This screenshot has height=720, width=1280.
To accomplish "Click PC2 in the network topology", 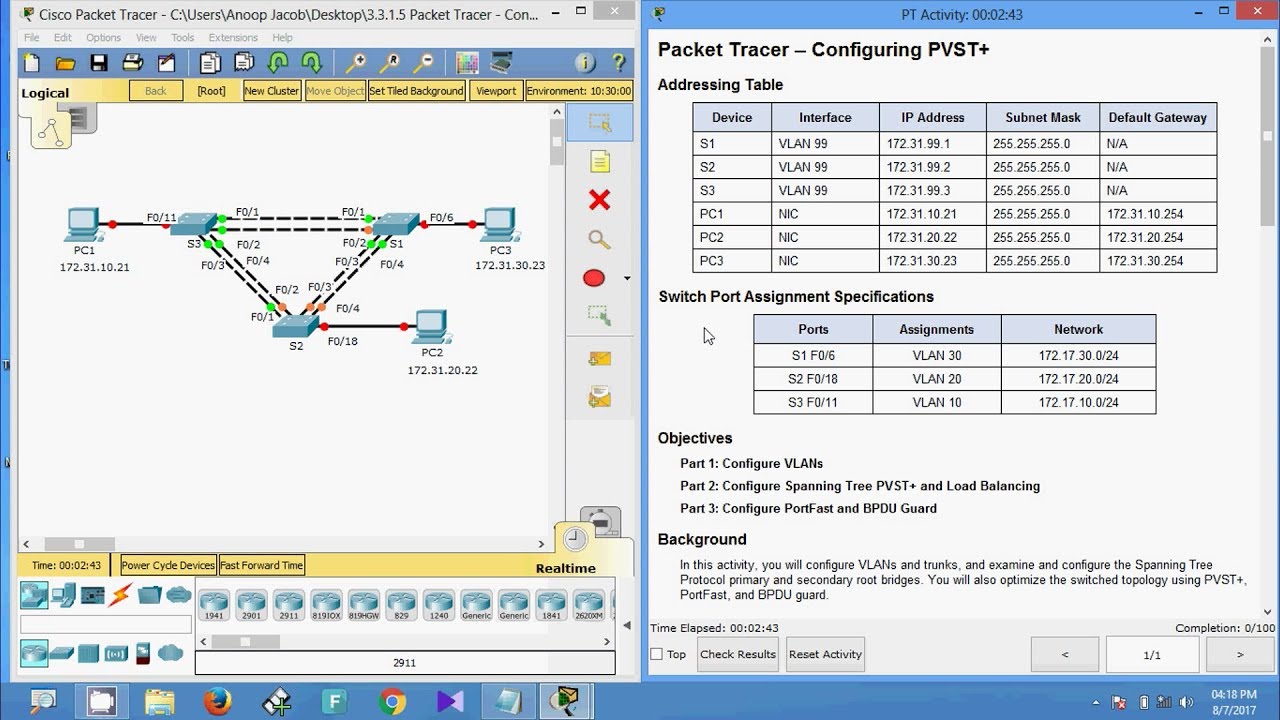I will click(x=432, y=328).
